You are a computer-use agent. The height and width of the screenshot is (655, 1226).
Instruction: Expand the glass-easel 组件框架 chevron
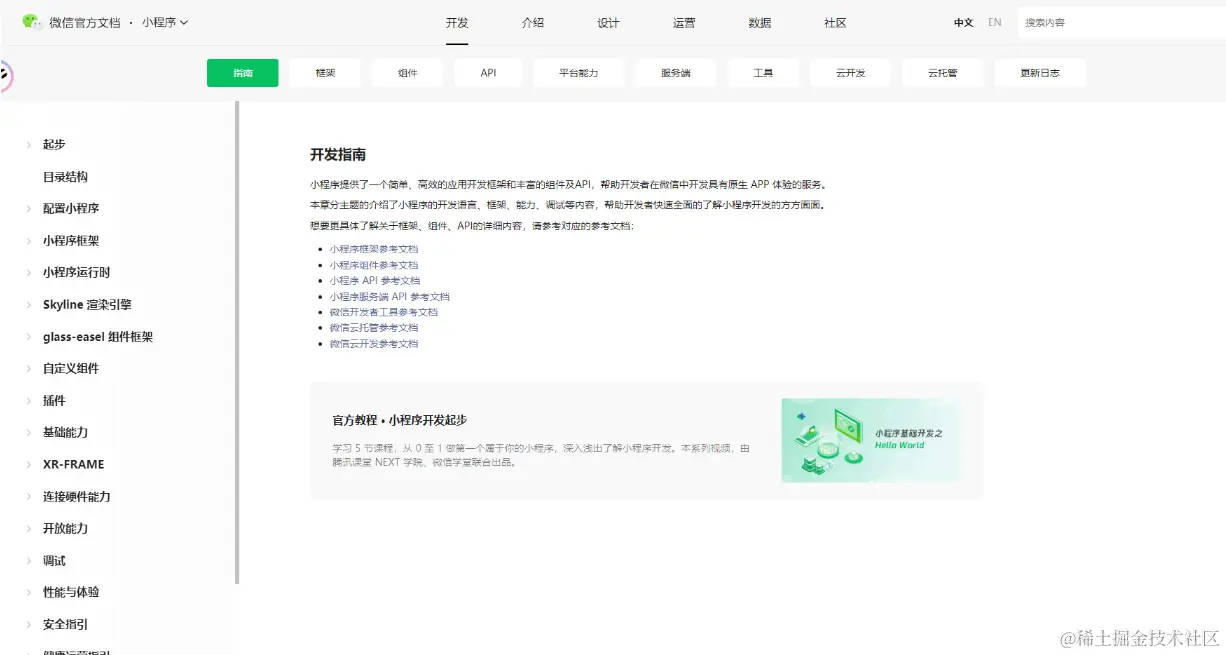(x=28, y=337)
